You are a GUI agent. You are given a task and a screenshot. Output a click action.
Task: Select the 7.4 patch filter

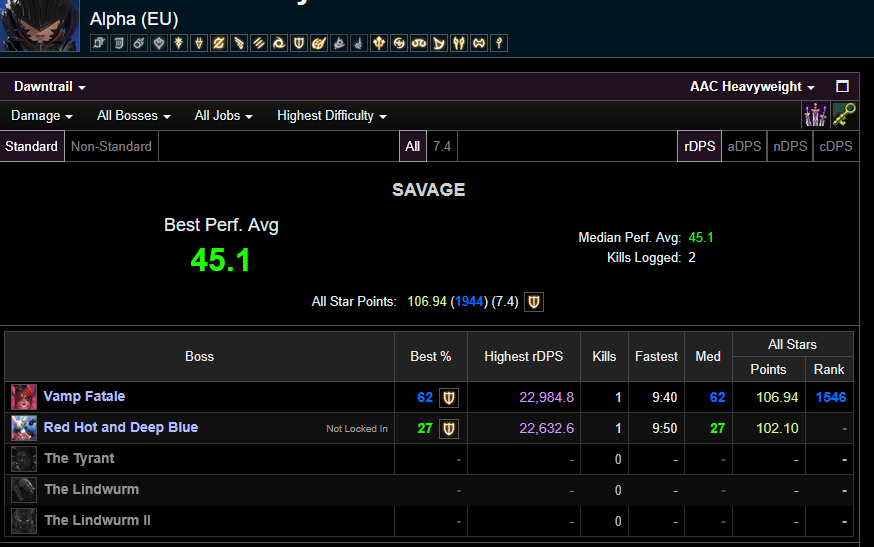pyautogui.click(x=442, y=146)
